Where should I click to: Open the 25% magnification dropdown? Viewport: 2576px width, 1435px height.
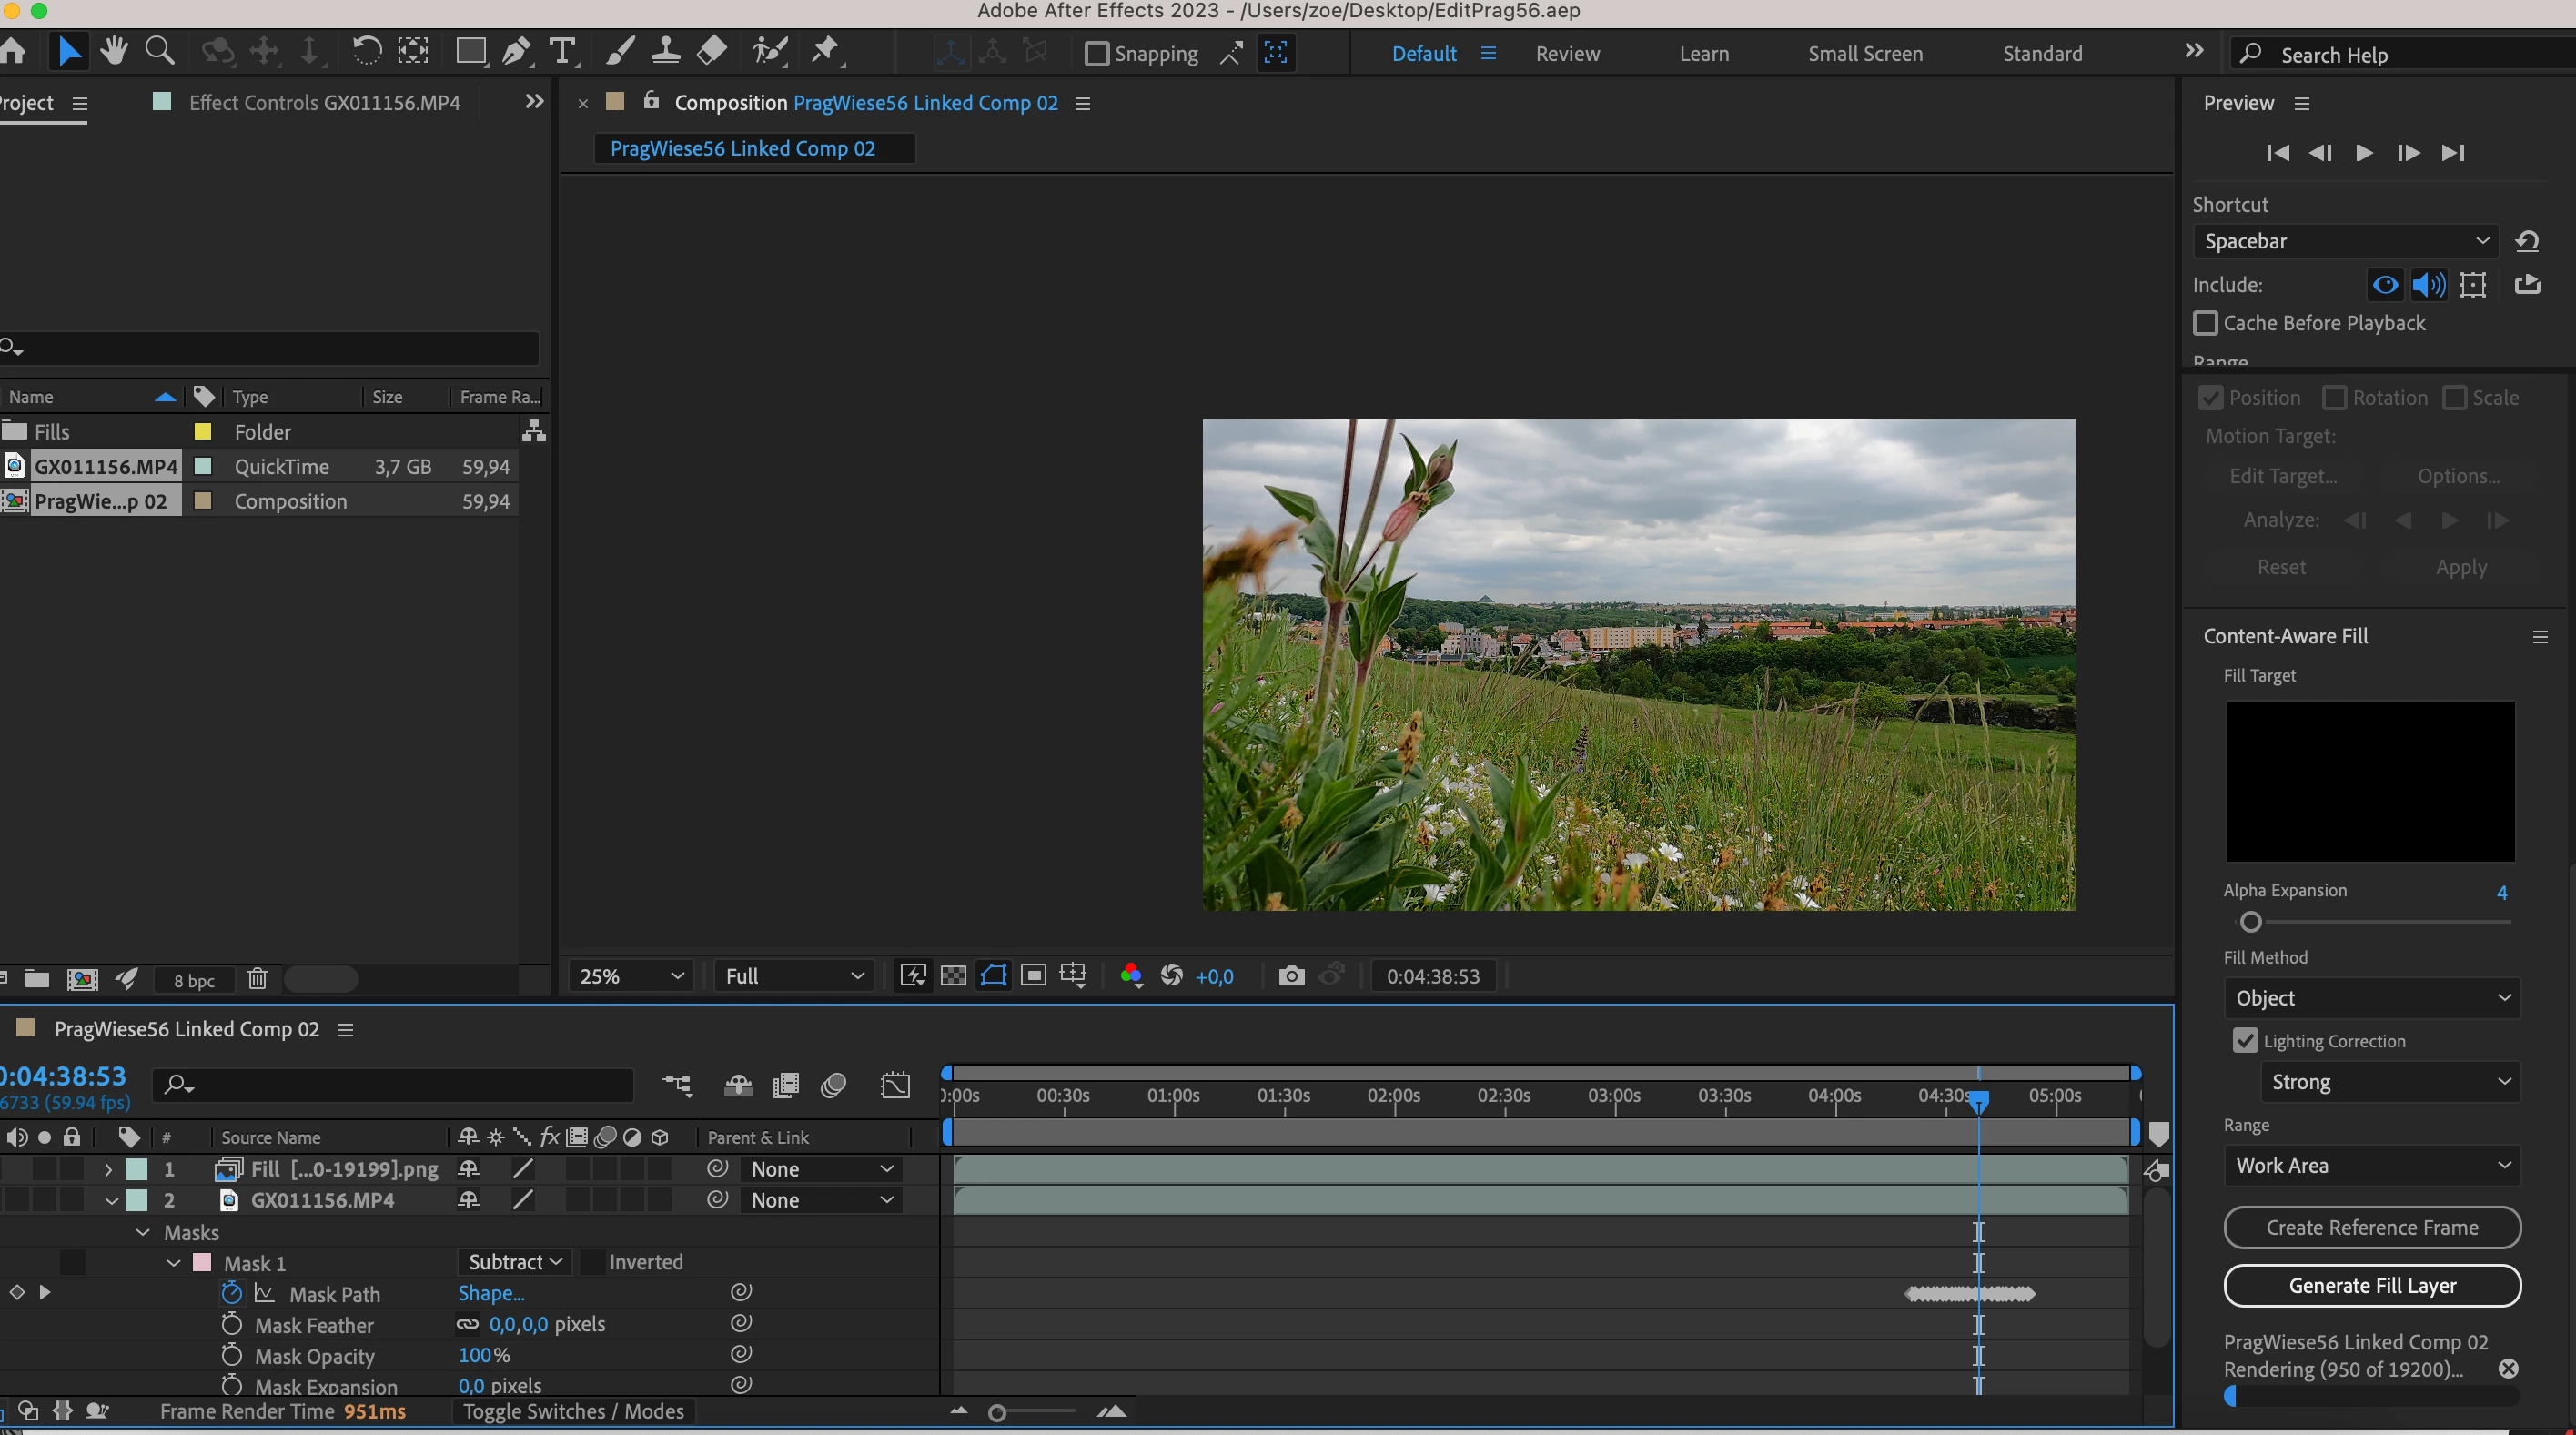[631, 976]
